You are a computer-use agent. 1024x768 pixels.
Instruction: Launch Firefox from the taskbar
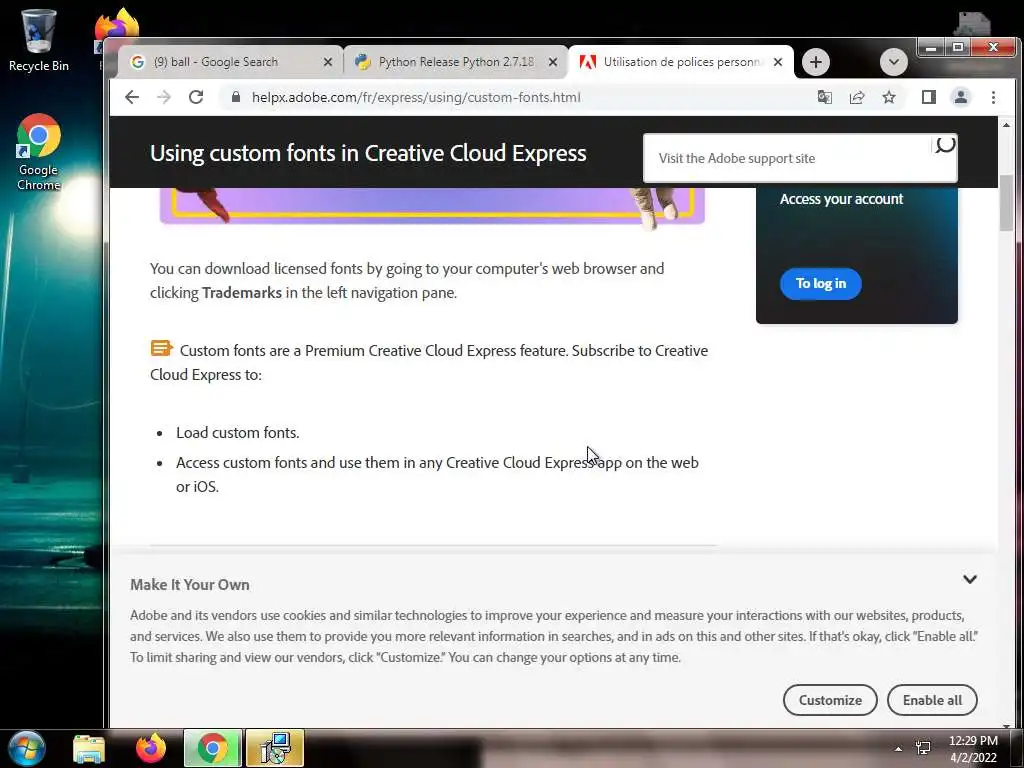(151, 748)
